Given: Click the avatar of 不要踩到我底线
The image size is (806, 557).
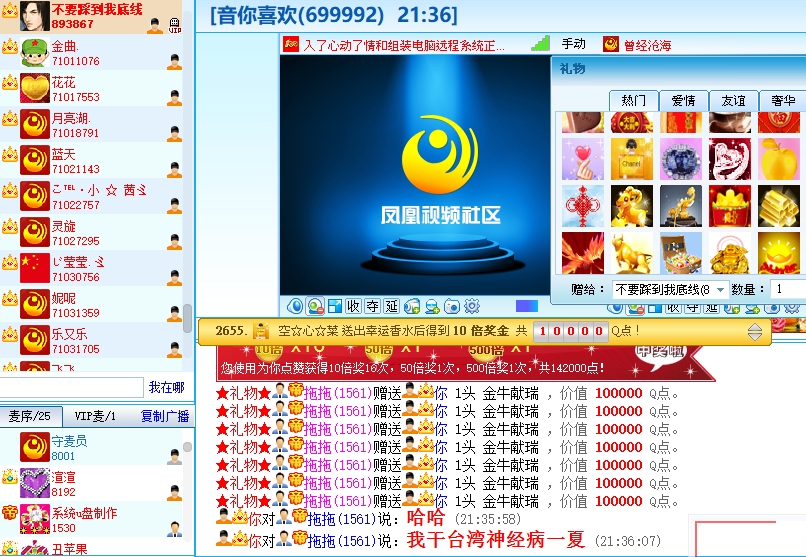Looking at the screenshot, I should tap(35, 16).
